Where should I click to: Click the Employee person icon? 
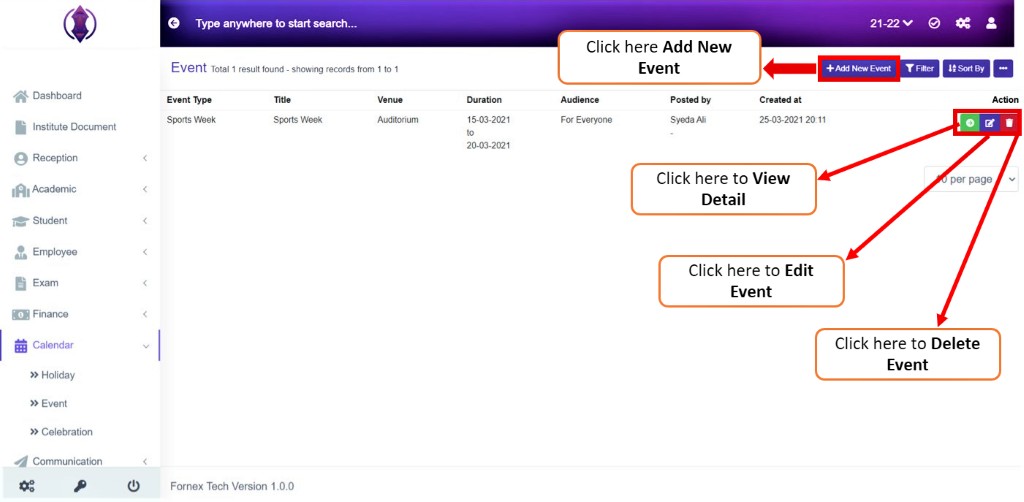point(21,253)
